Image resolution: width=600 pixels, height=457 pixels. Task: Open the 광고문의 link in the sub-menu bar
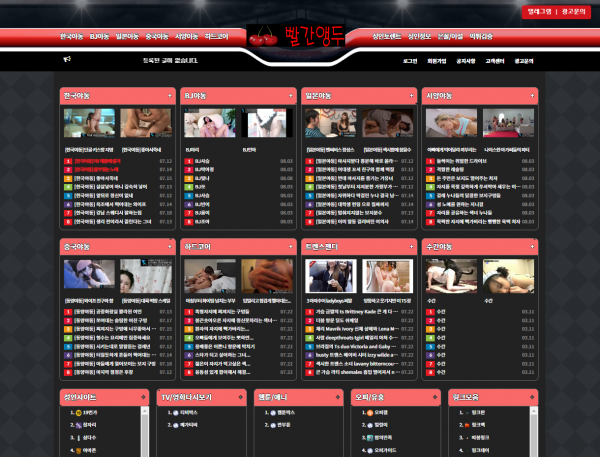tap(524, 60)
